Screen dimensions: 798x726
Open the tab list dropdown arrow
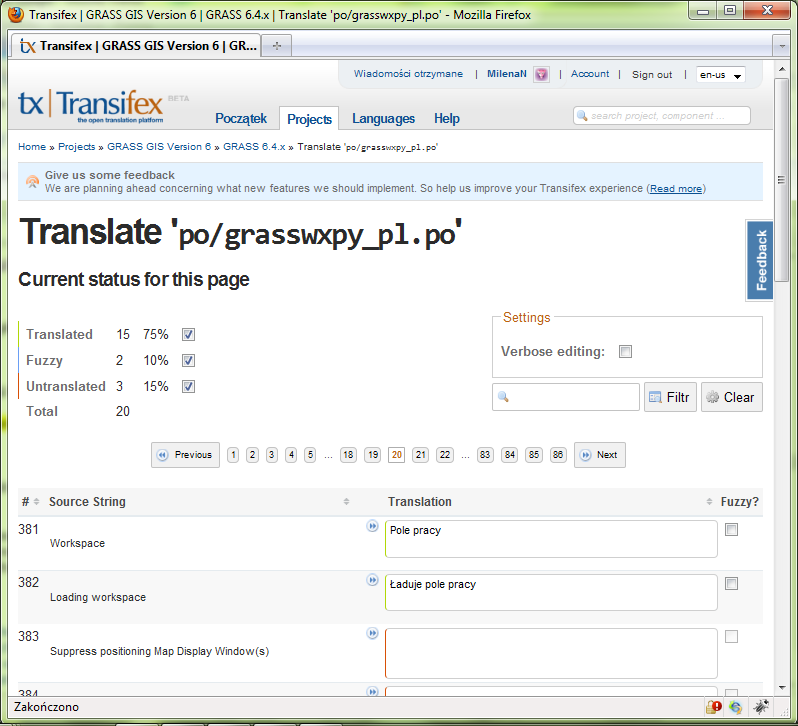pyautogui.click(x=782, y=46)
